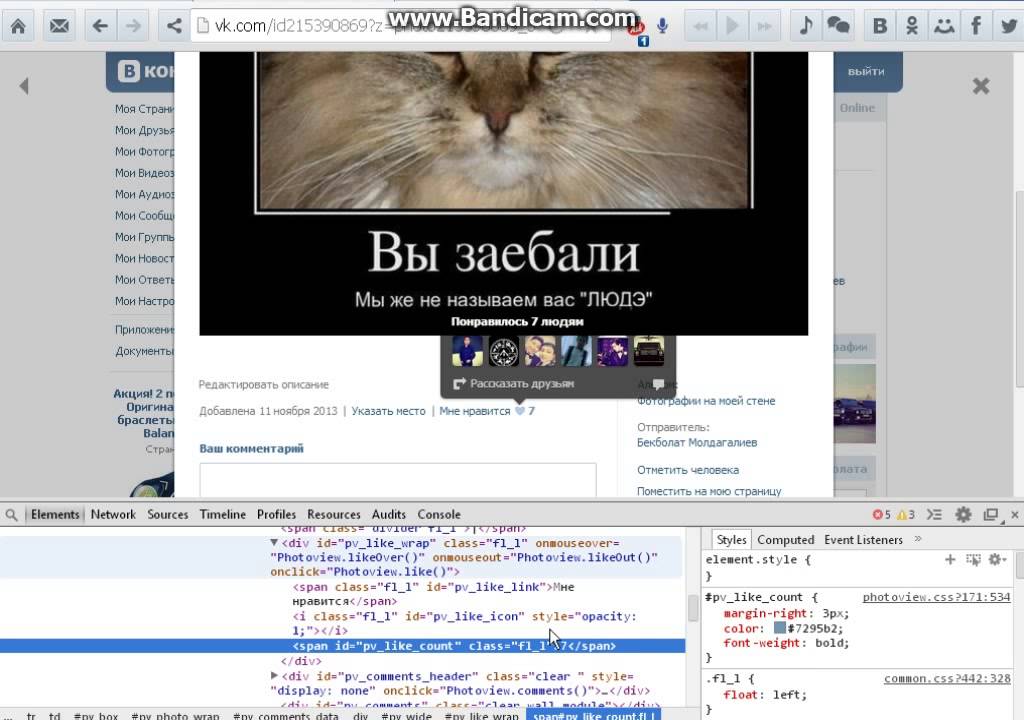
Task: Open 'Мои Друзья' sidebar item
Action: [x=144, y=130]
